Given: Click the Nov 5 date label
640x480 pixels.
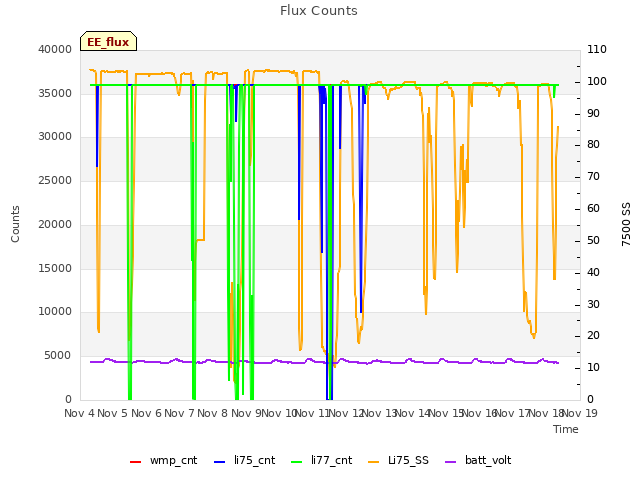Looking at the screenshot, I should [x=113, y=413].
